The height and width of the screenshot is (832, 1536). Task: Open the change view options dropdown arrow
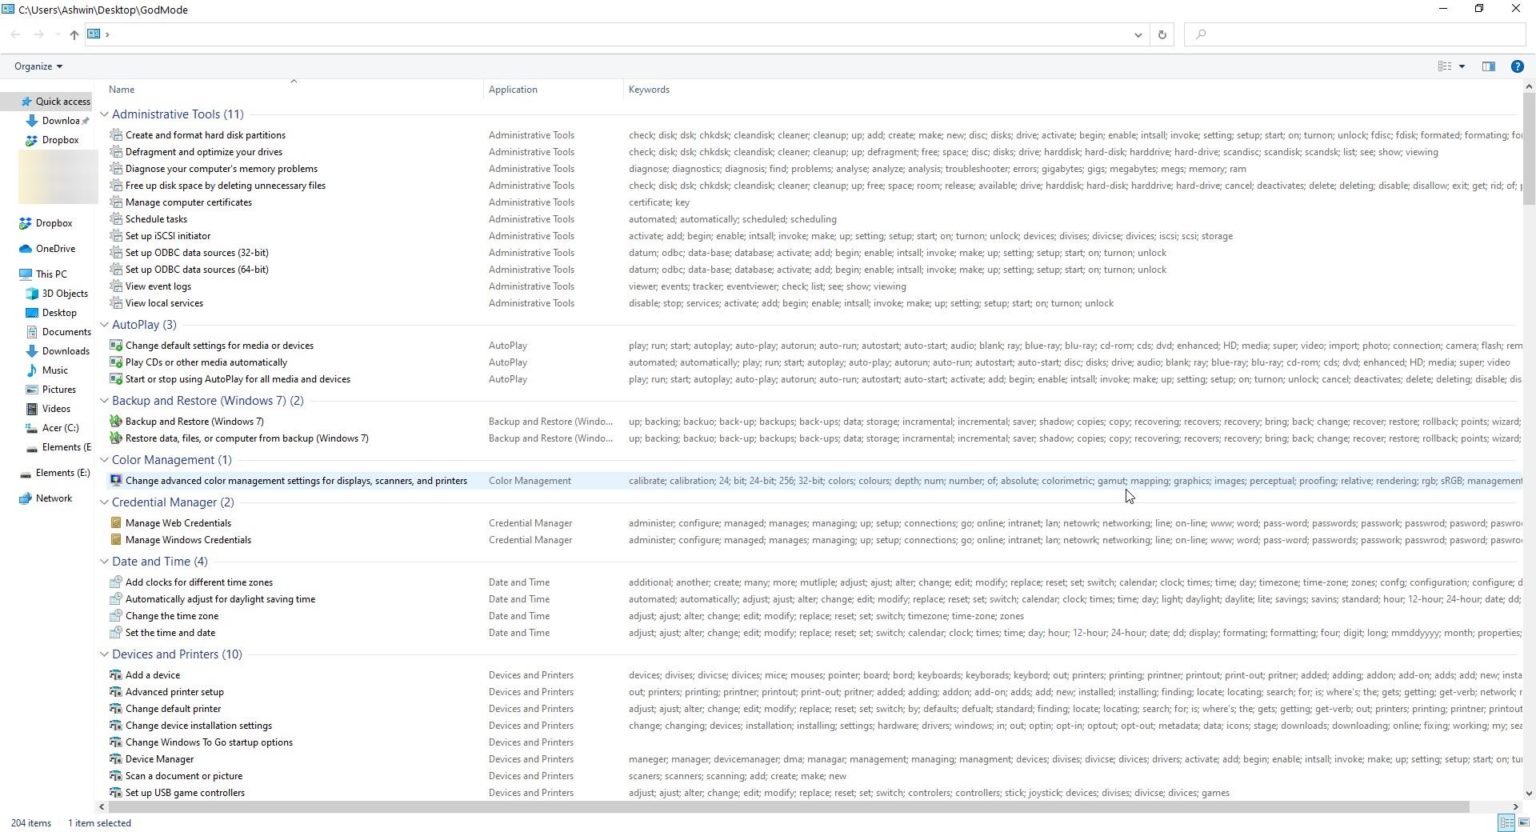1462,66
